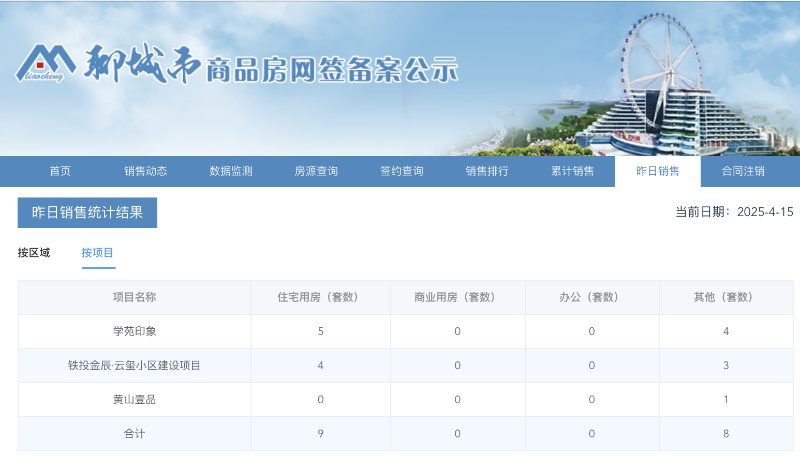Viewport: 800px width, 457px height.
Task: Click the 办公（套数） column header
Action: [591, 297]
